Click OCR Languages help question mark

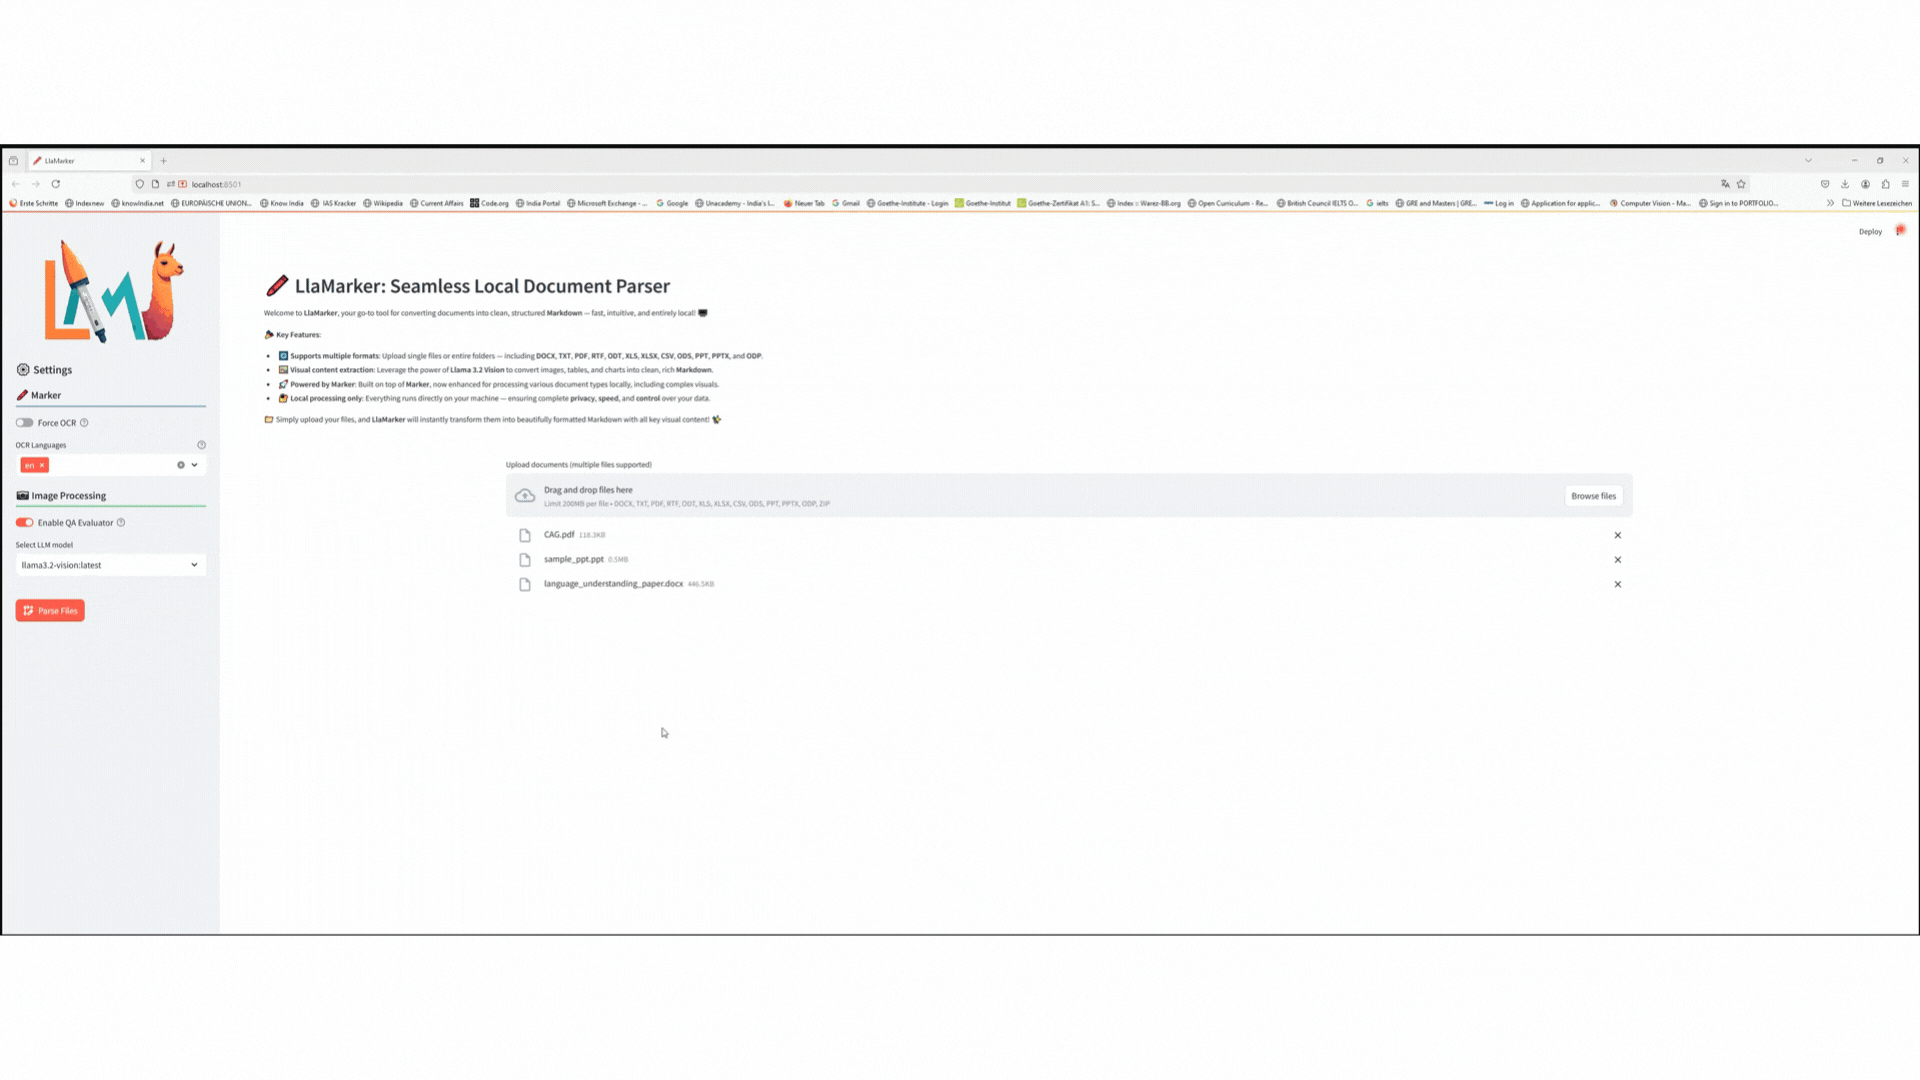point(201,445)
